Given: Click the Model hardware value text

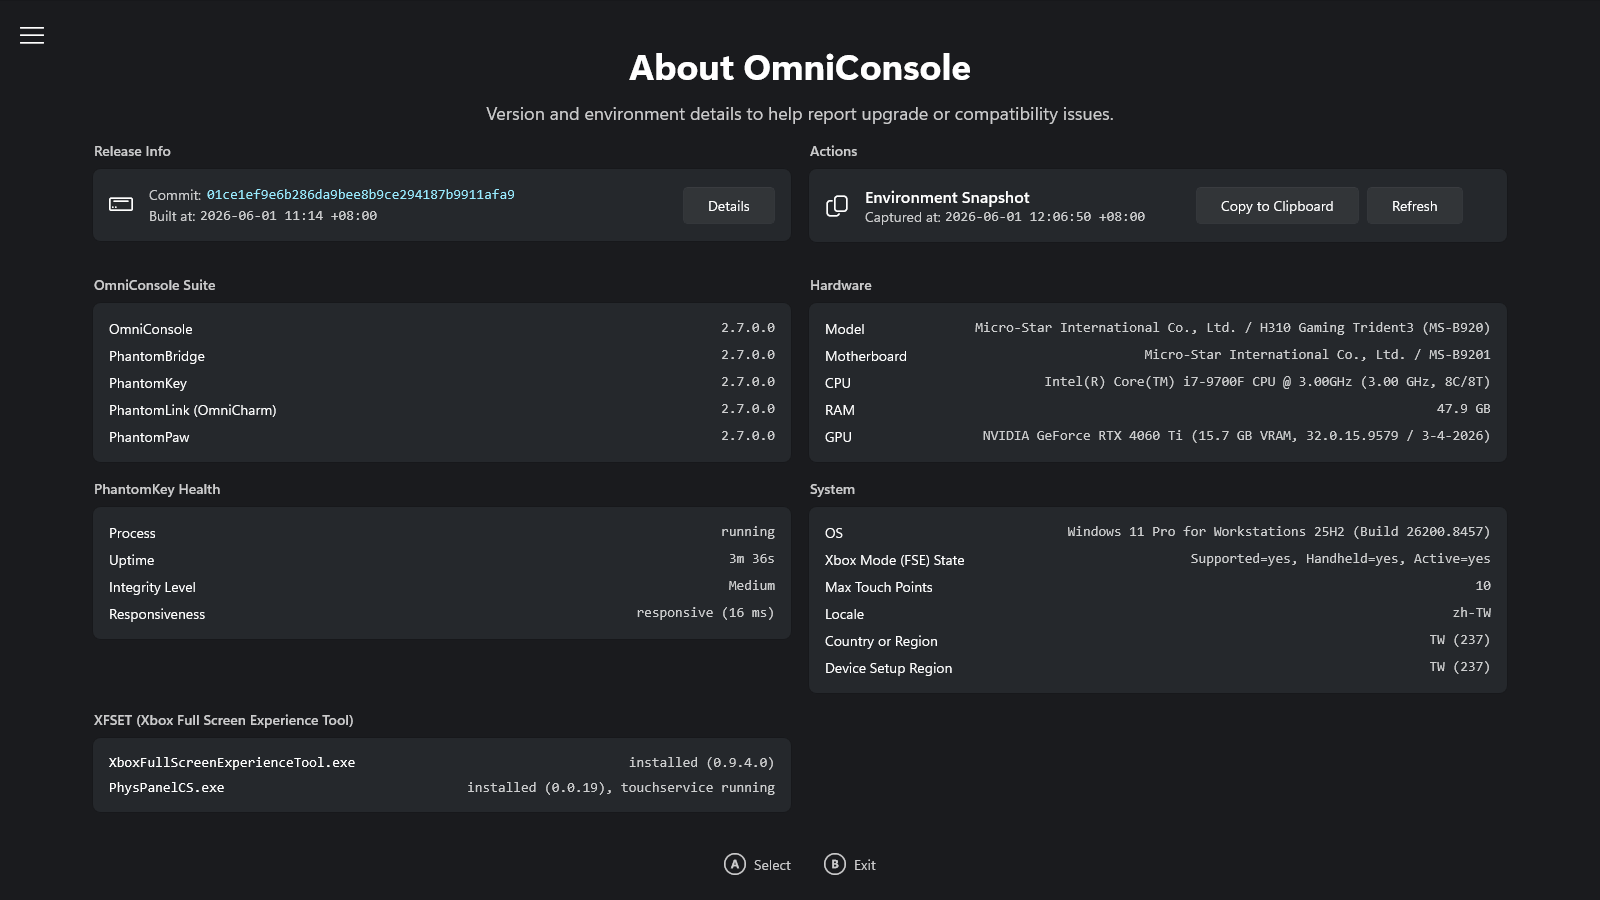Looking at the screenshot, I should 1233,328.
